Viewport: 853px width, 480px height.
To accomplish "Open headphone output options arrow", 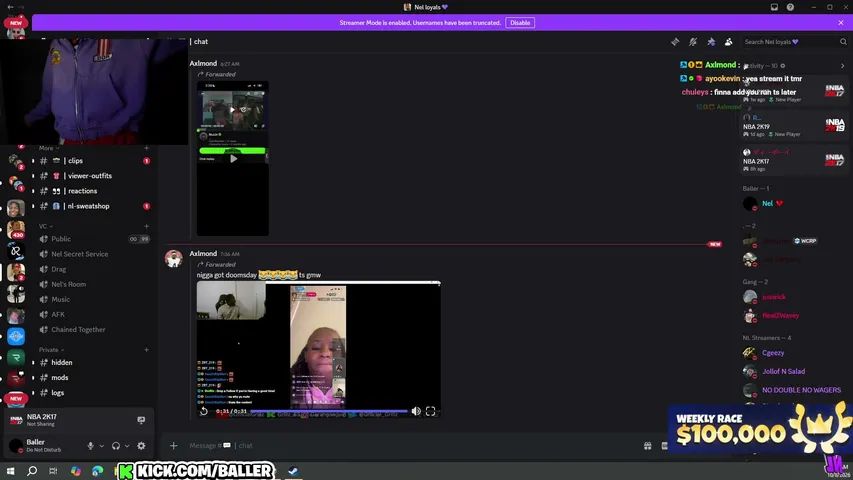I will [x=127, y=446].
